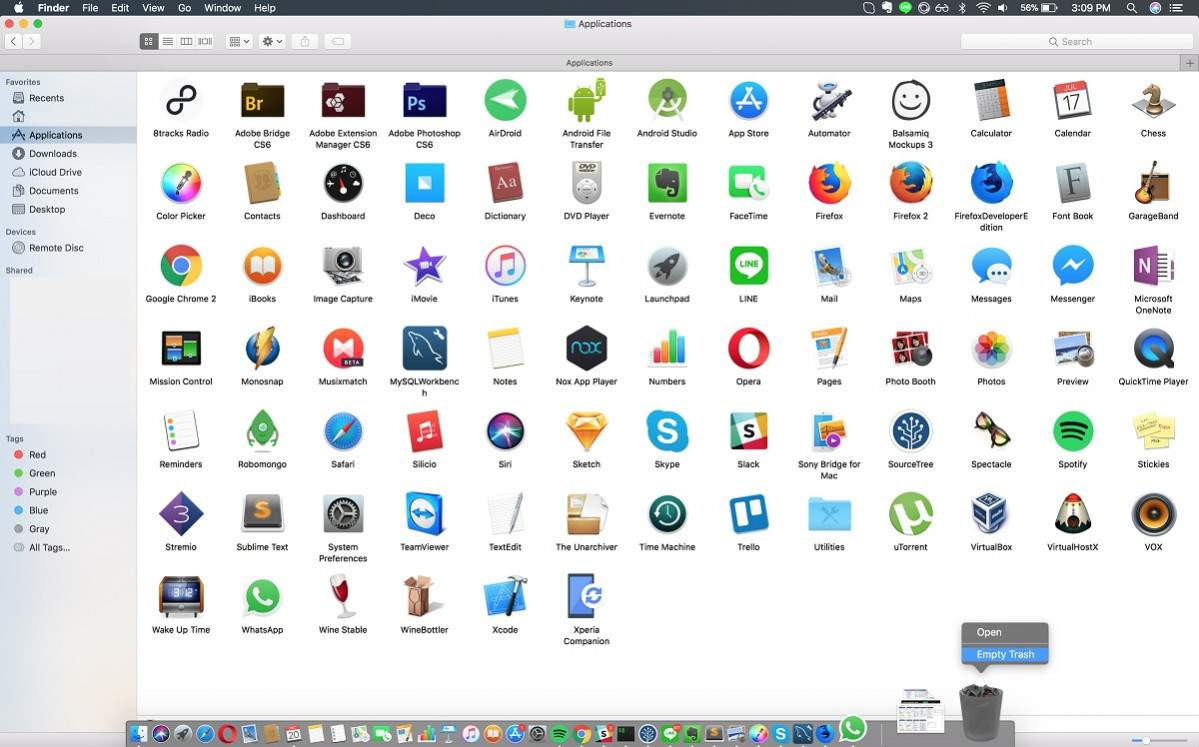Click the toolbar Share button
Image resolution: width=1199 pixels, height=747 pixels.
[x=305, y=41]
